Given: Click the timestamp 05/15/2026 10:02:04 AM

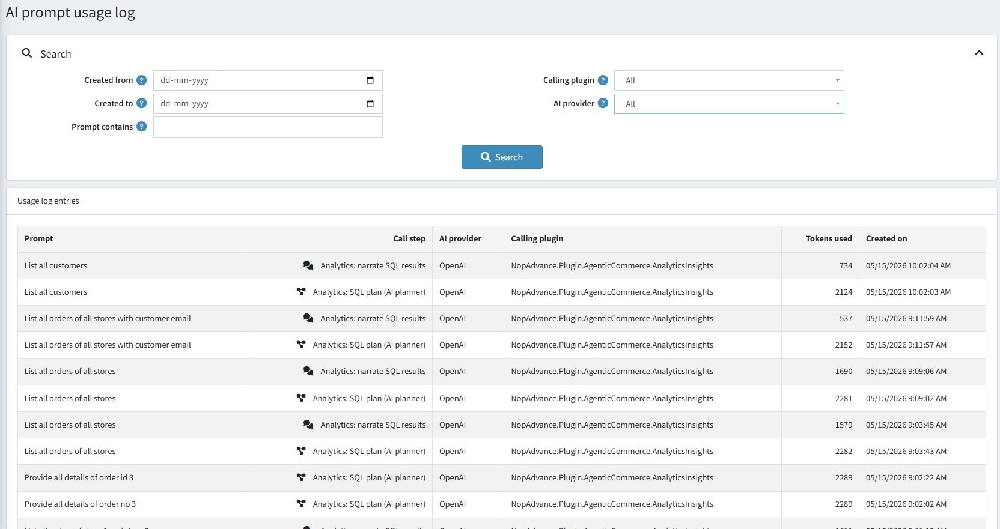Looking at the screenshot, I should point(908,265).
